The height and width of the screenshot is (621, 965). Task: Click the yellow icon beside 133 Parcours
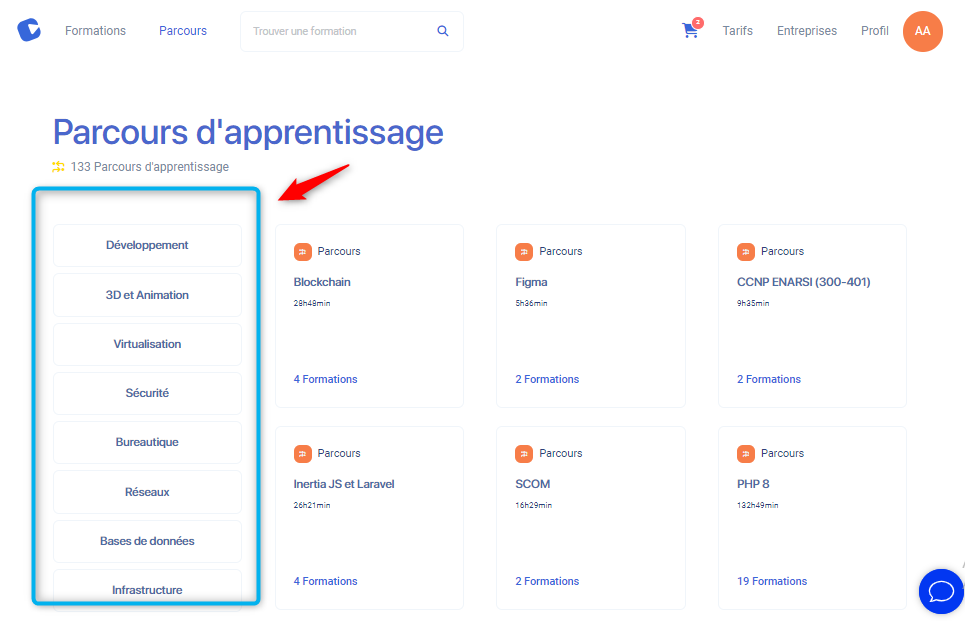(x=58, y=167)
